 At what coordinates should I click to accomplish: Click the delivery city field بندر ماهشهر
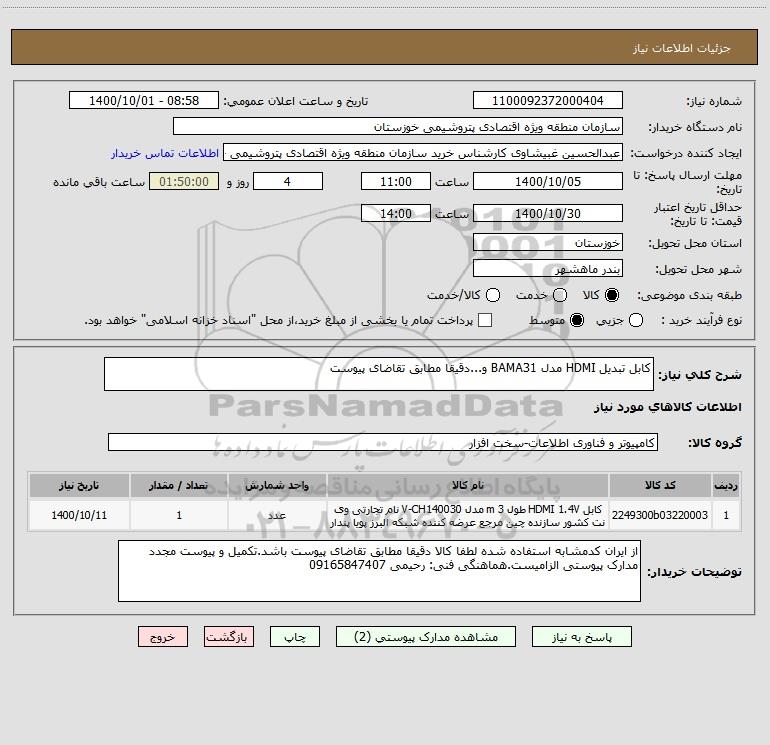548,269
